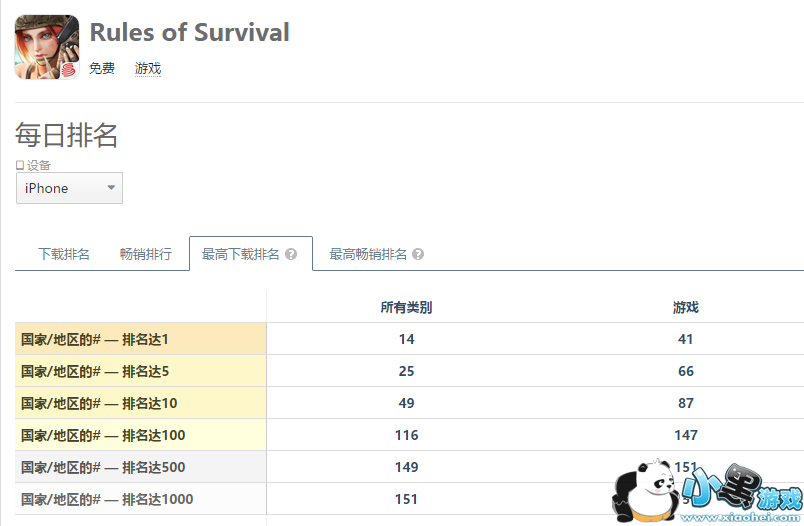Select the 最高下载排名 tab
The height and width of the screenshot is (526, 804).
(x=241, y=255)
